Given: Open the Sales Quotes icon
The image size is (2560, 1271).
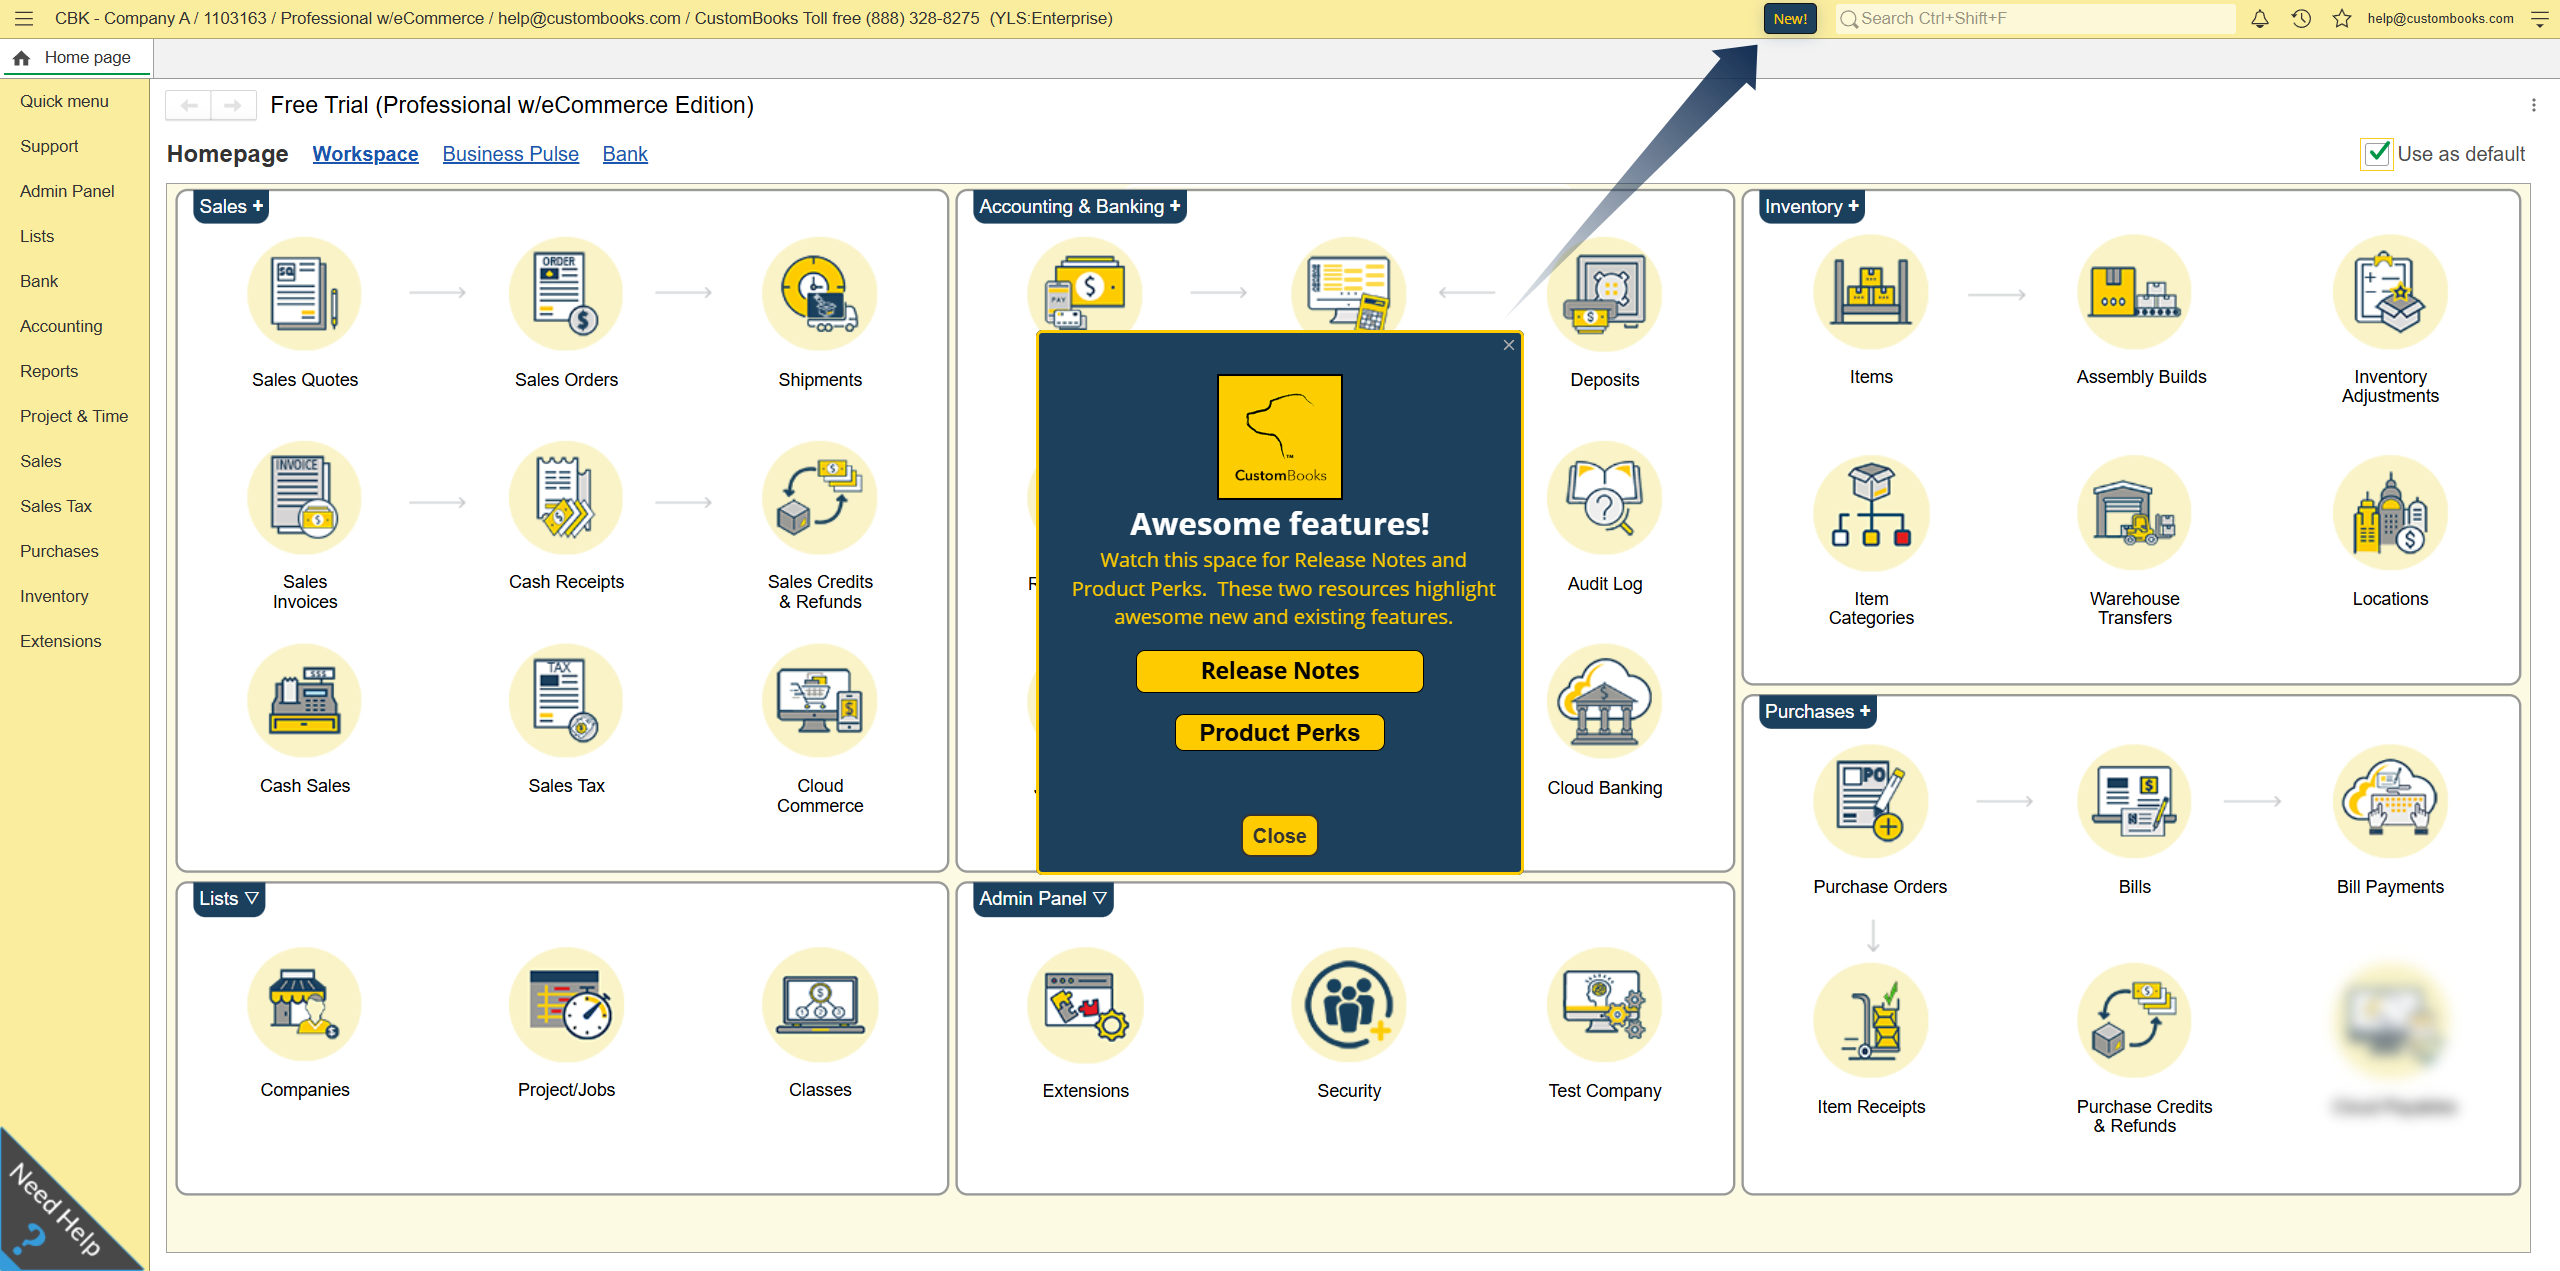Looking at the screenshot, I should pyautogui.click(x=304, y=295).
